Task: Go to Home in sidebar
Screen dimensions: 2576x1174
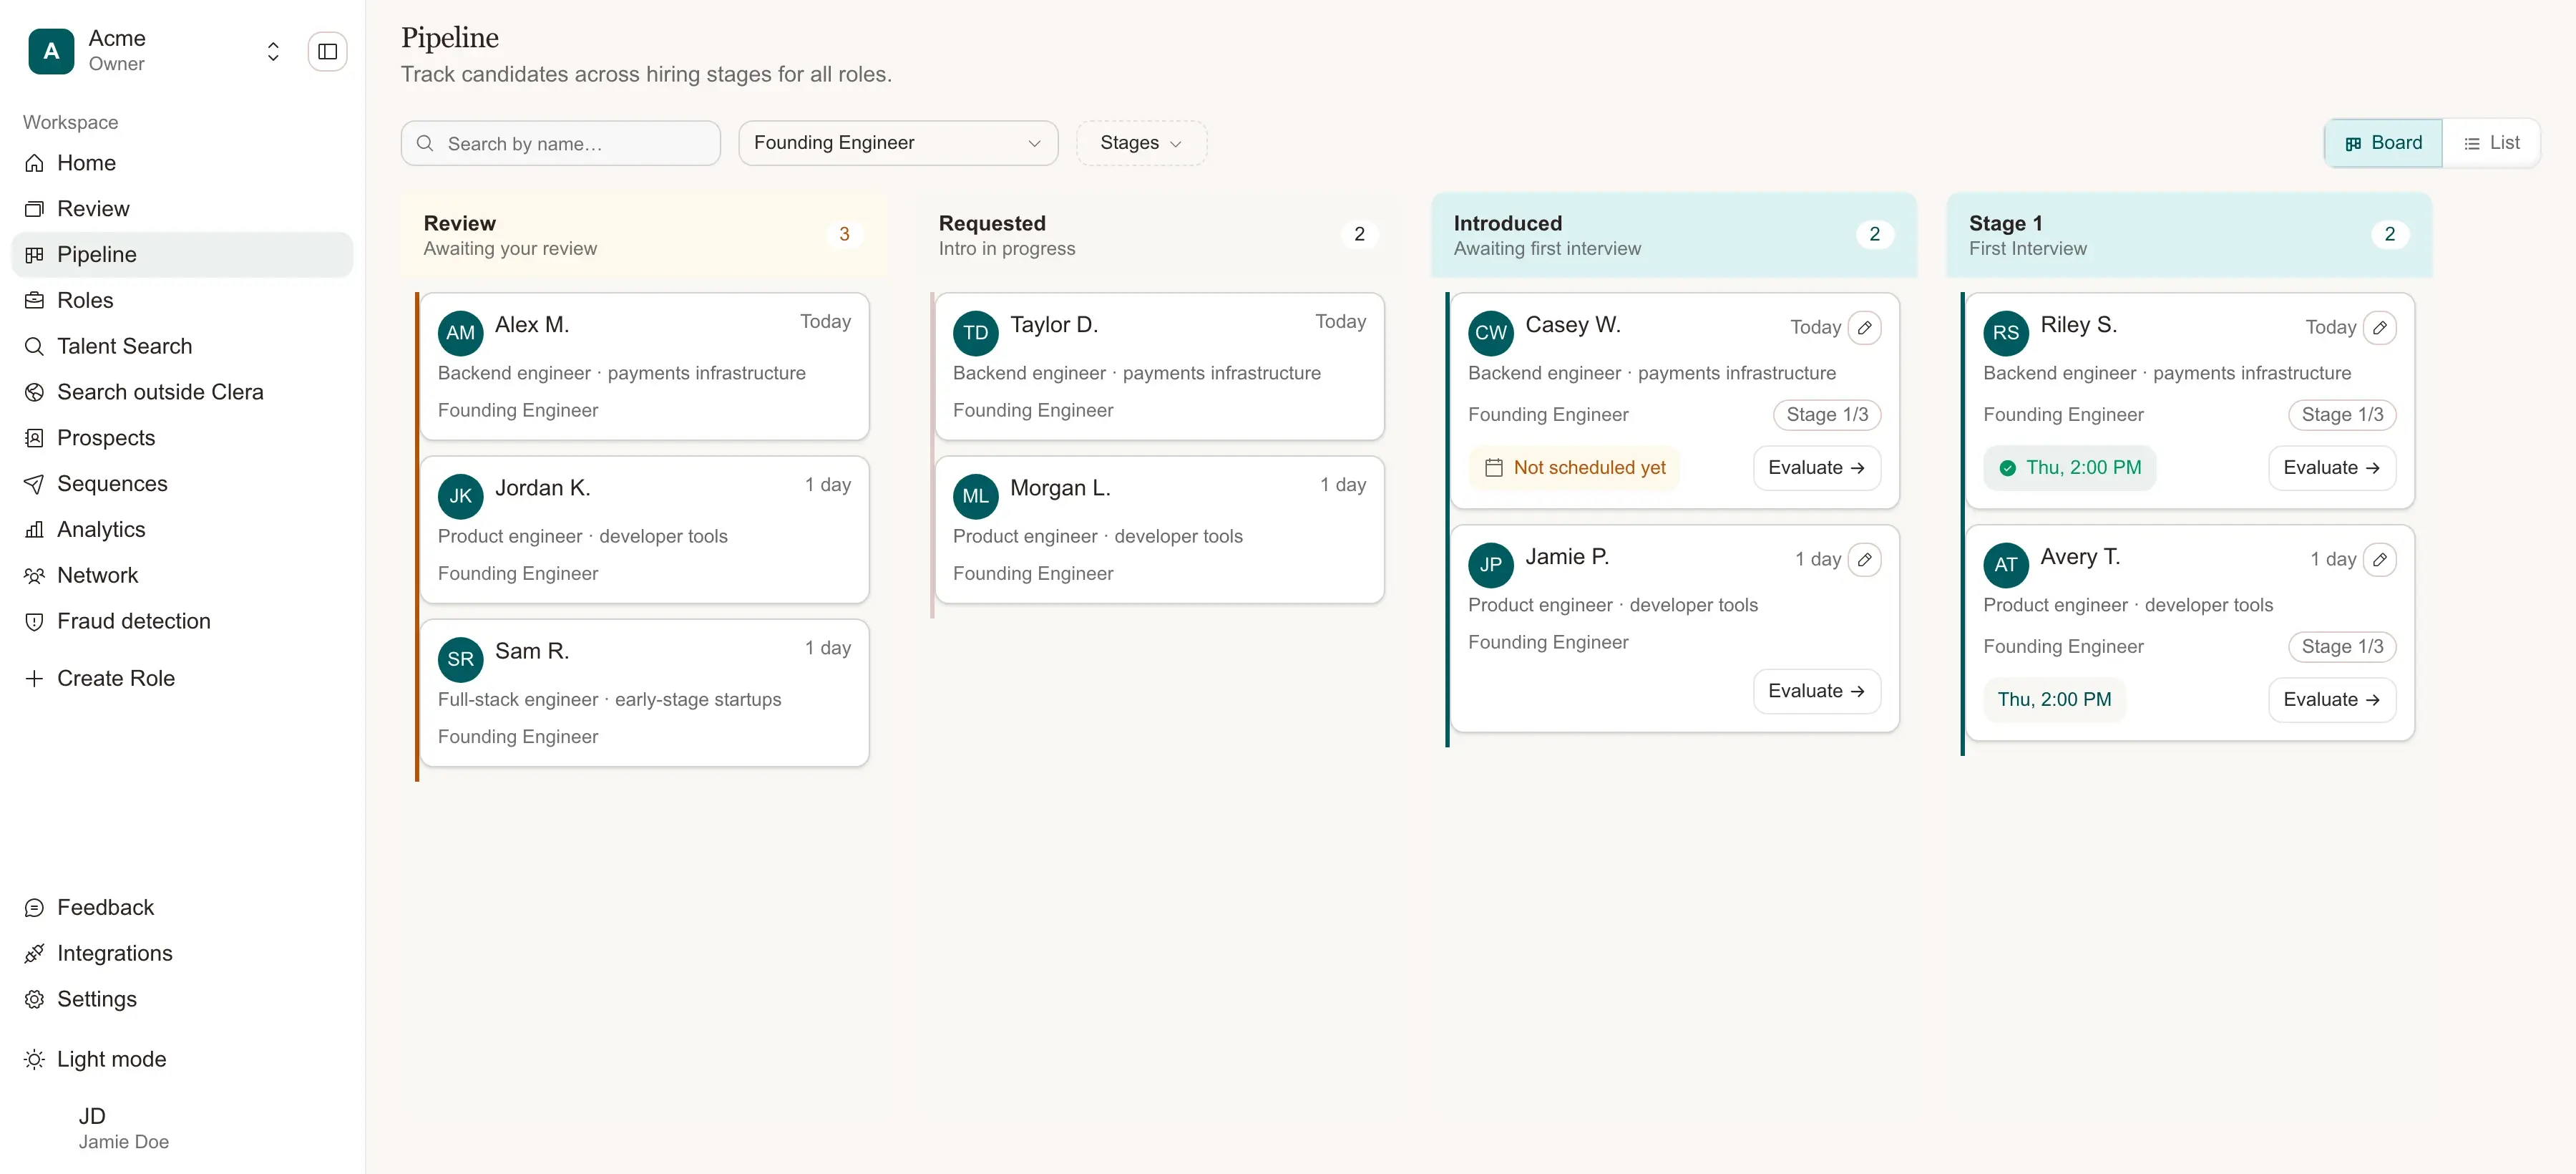Action: (182, 163)
